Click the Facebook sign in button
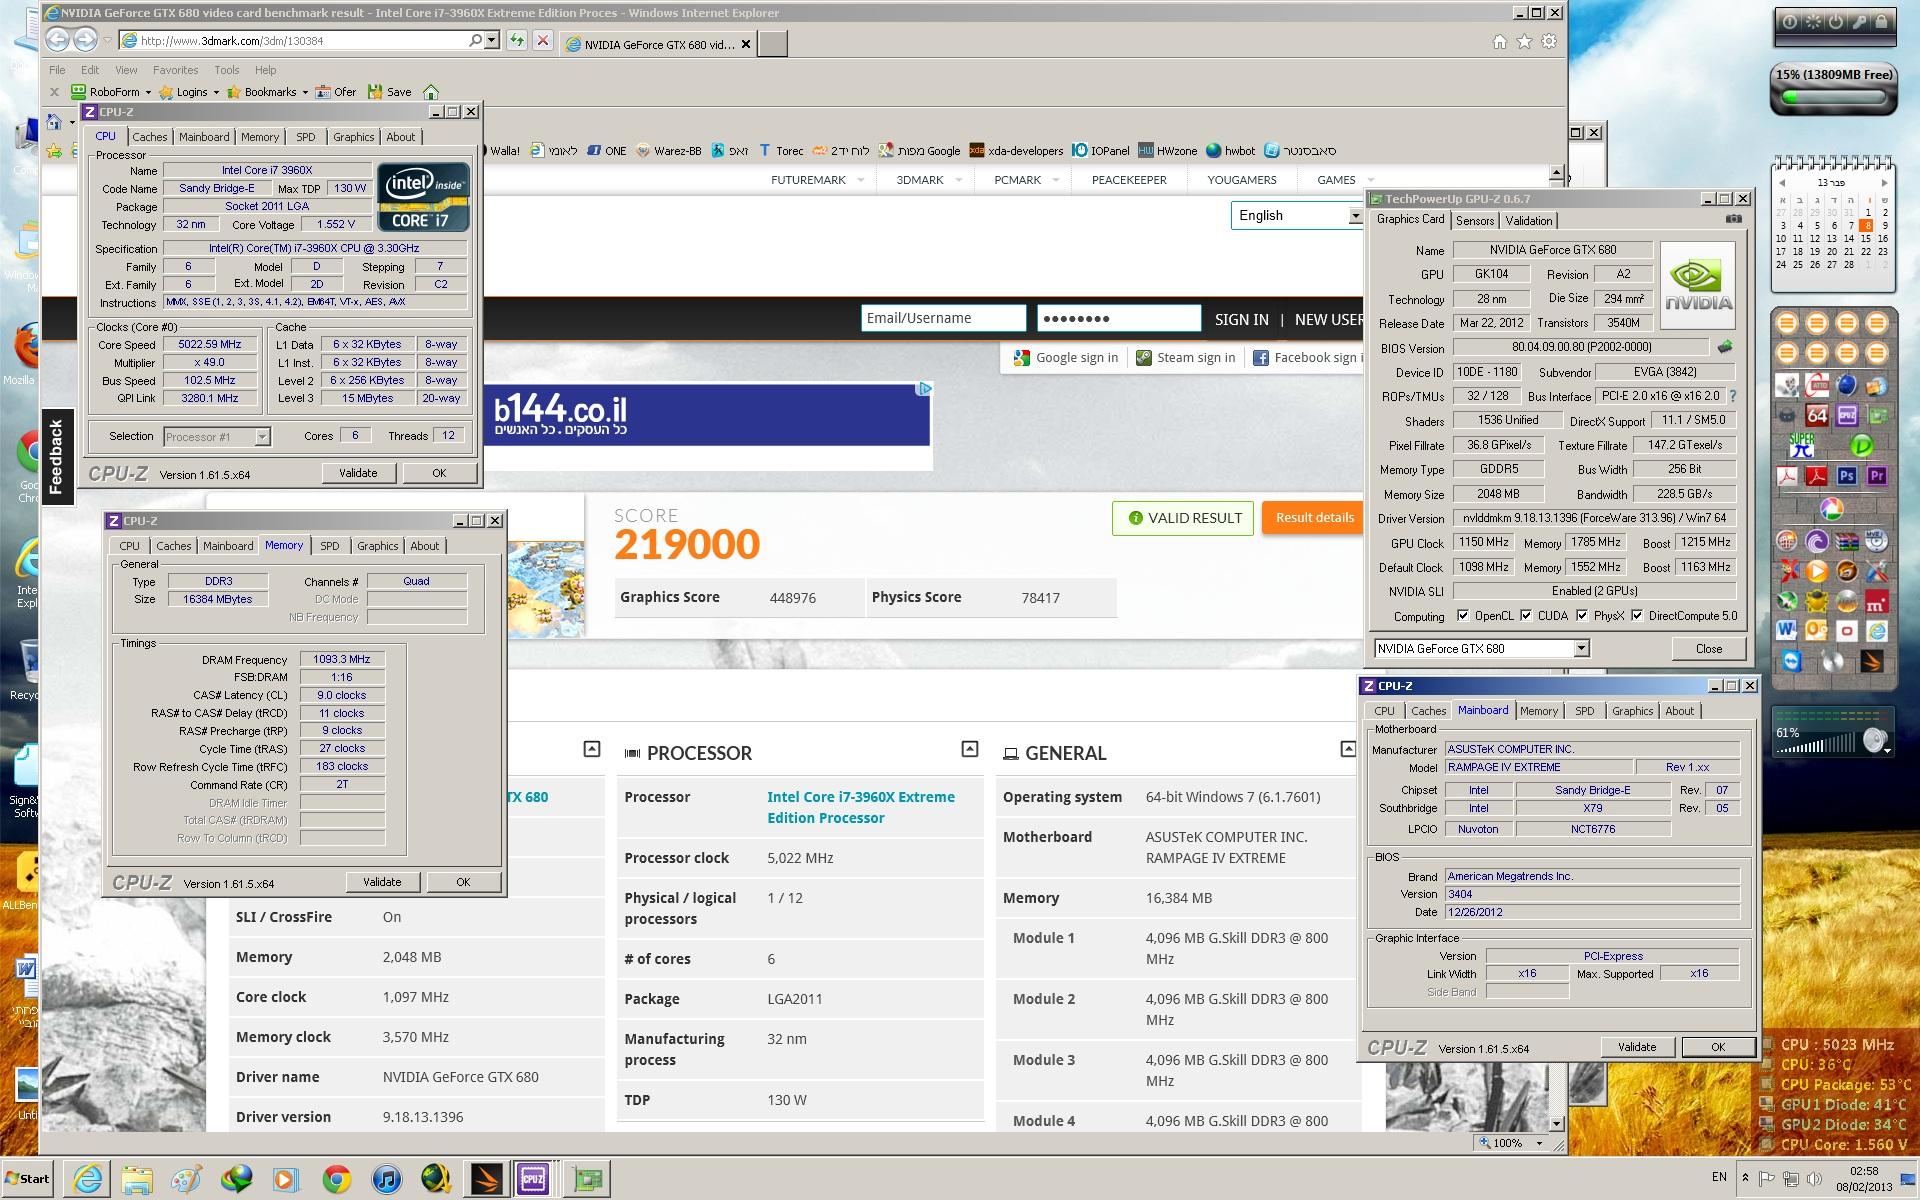The height and width of the screenshot is (1200, 1920). pyautogui.click(x=1306, y=357)
